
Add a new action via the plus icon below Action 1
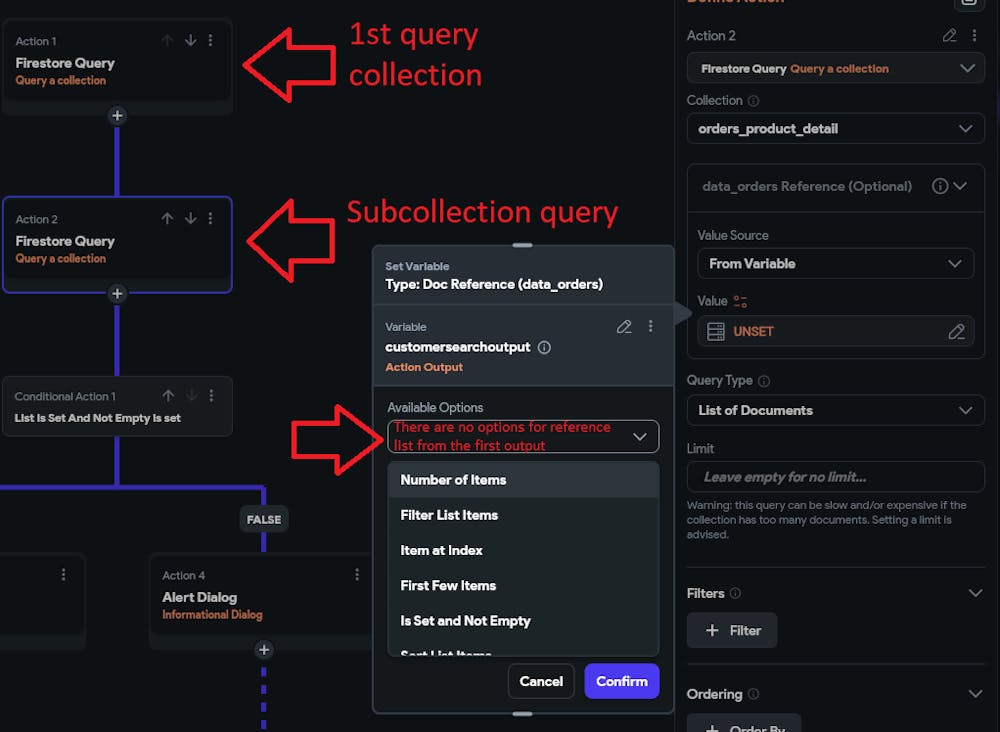click(117, 116)
